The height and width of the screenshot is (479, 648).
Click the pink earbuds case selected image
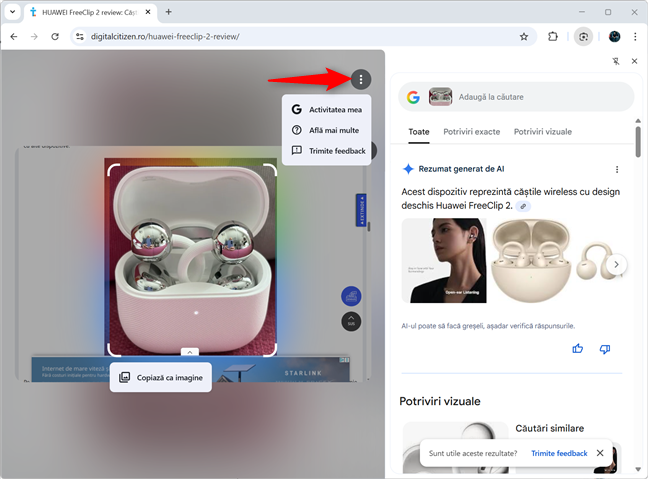pyautogui.click(x=192, y=260)
